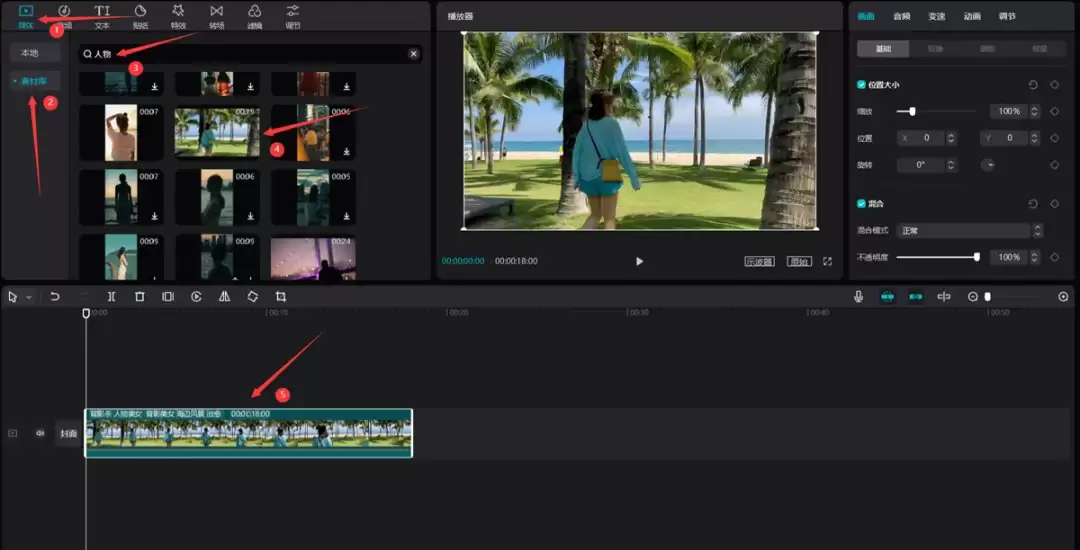Click the undo arrow in timeline toolbar
Image resolution: width=1080 pixels, height=550 pixels.
[55, 297]
